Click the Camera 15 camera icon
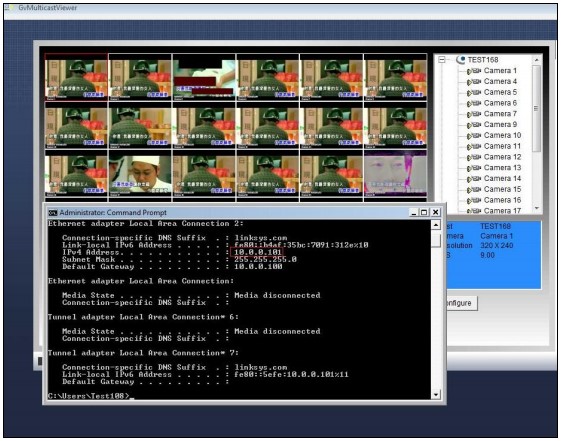Image resolution: width=562 pixels, height=441 pixels. click(474, 189)
